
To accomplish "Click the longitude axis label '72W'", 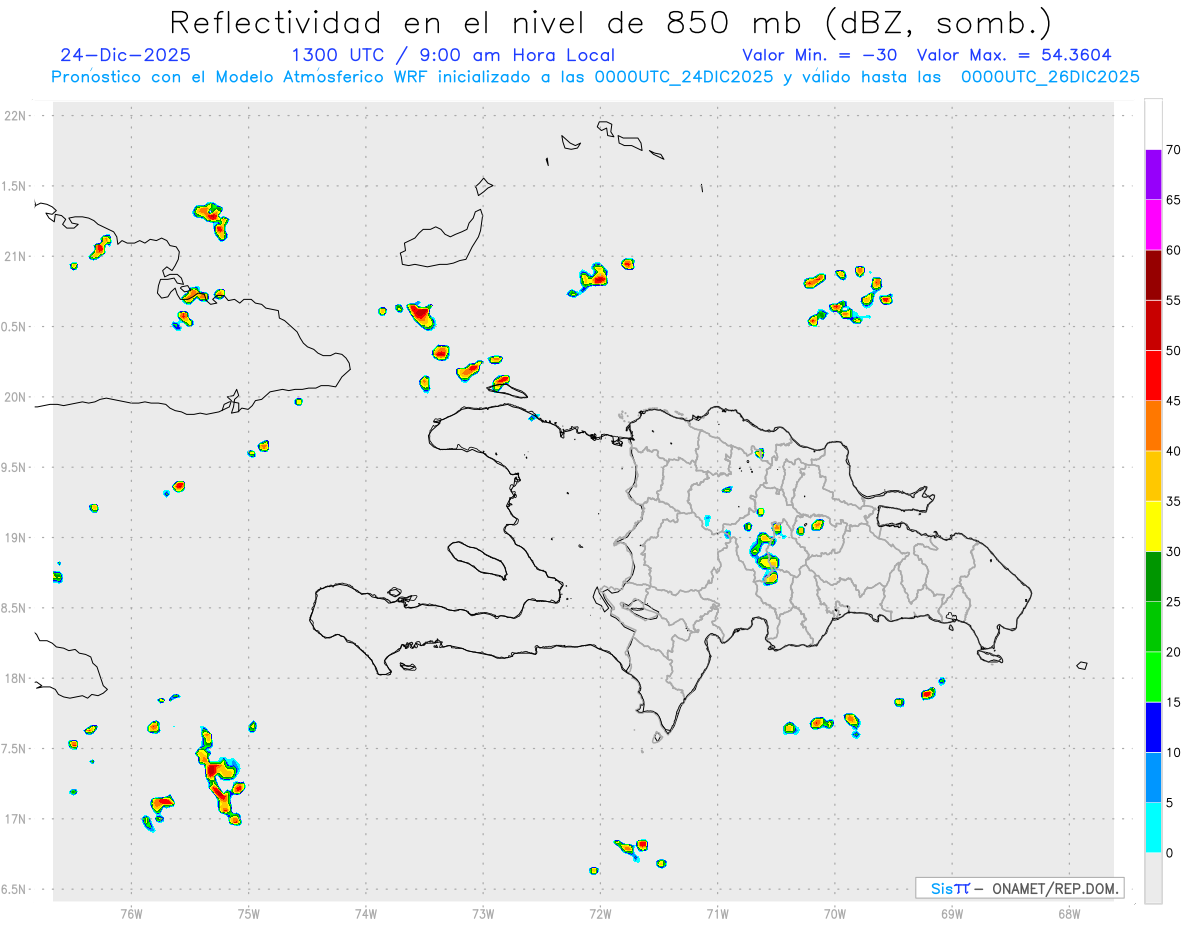I will (x=600, y=913).
